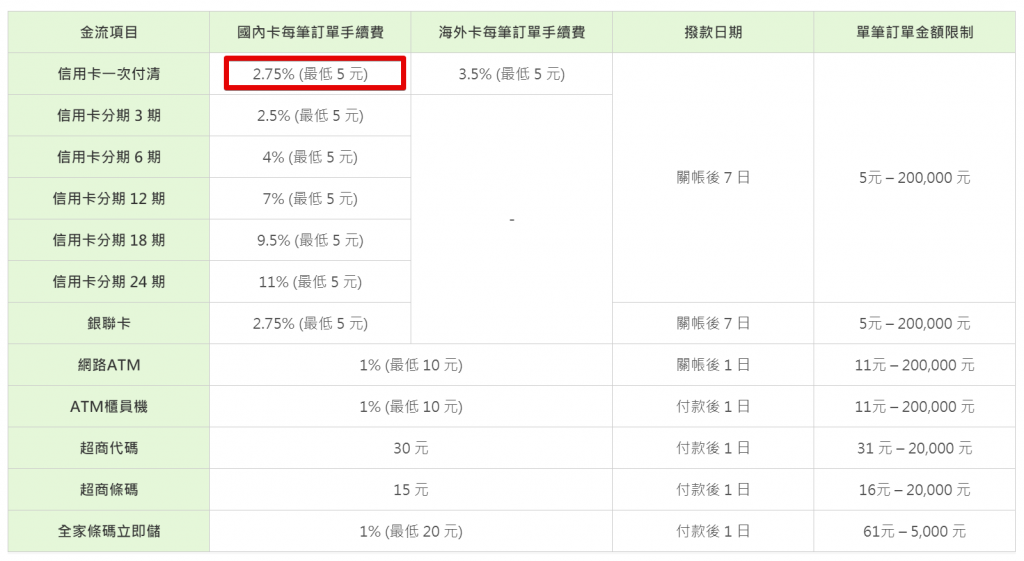
Task: Click the 4% (最低 5 元) fee cell
Action: (310, 157)
